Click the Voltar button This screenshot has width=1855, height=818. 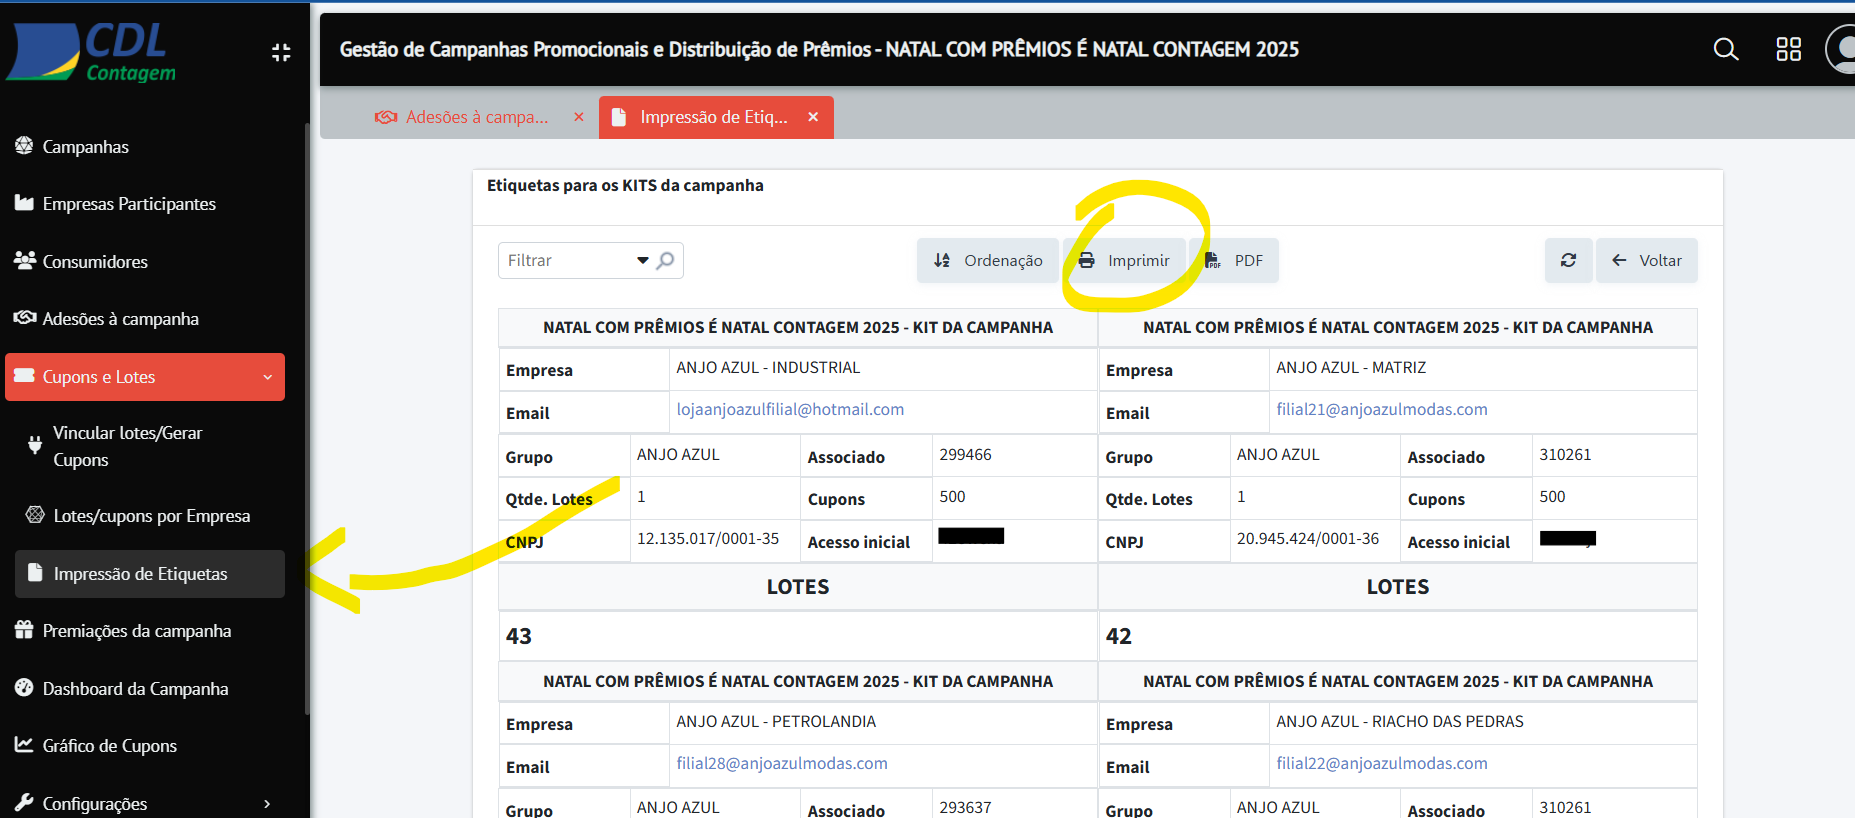1647,260
